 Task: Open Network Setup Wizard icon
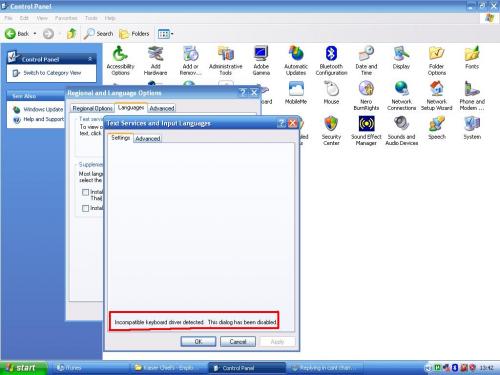coord(436,96)
